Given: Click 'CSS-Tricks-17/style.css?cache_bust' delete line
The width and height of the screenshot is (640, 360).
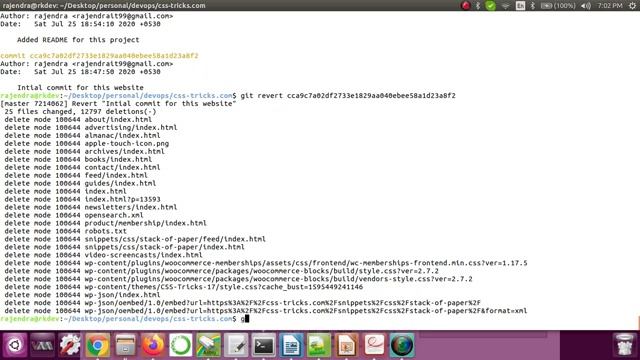Looking at the screenshot, I should point(184,287).
